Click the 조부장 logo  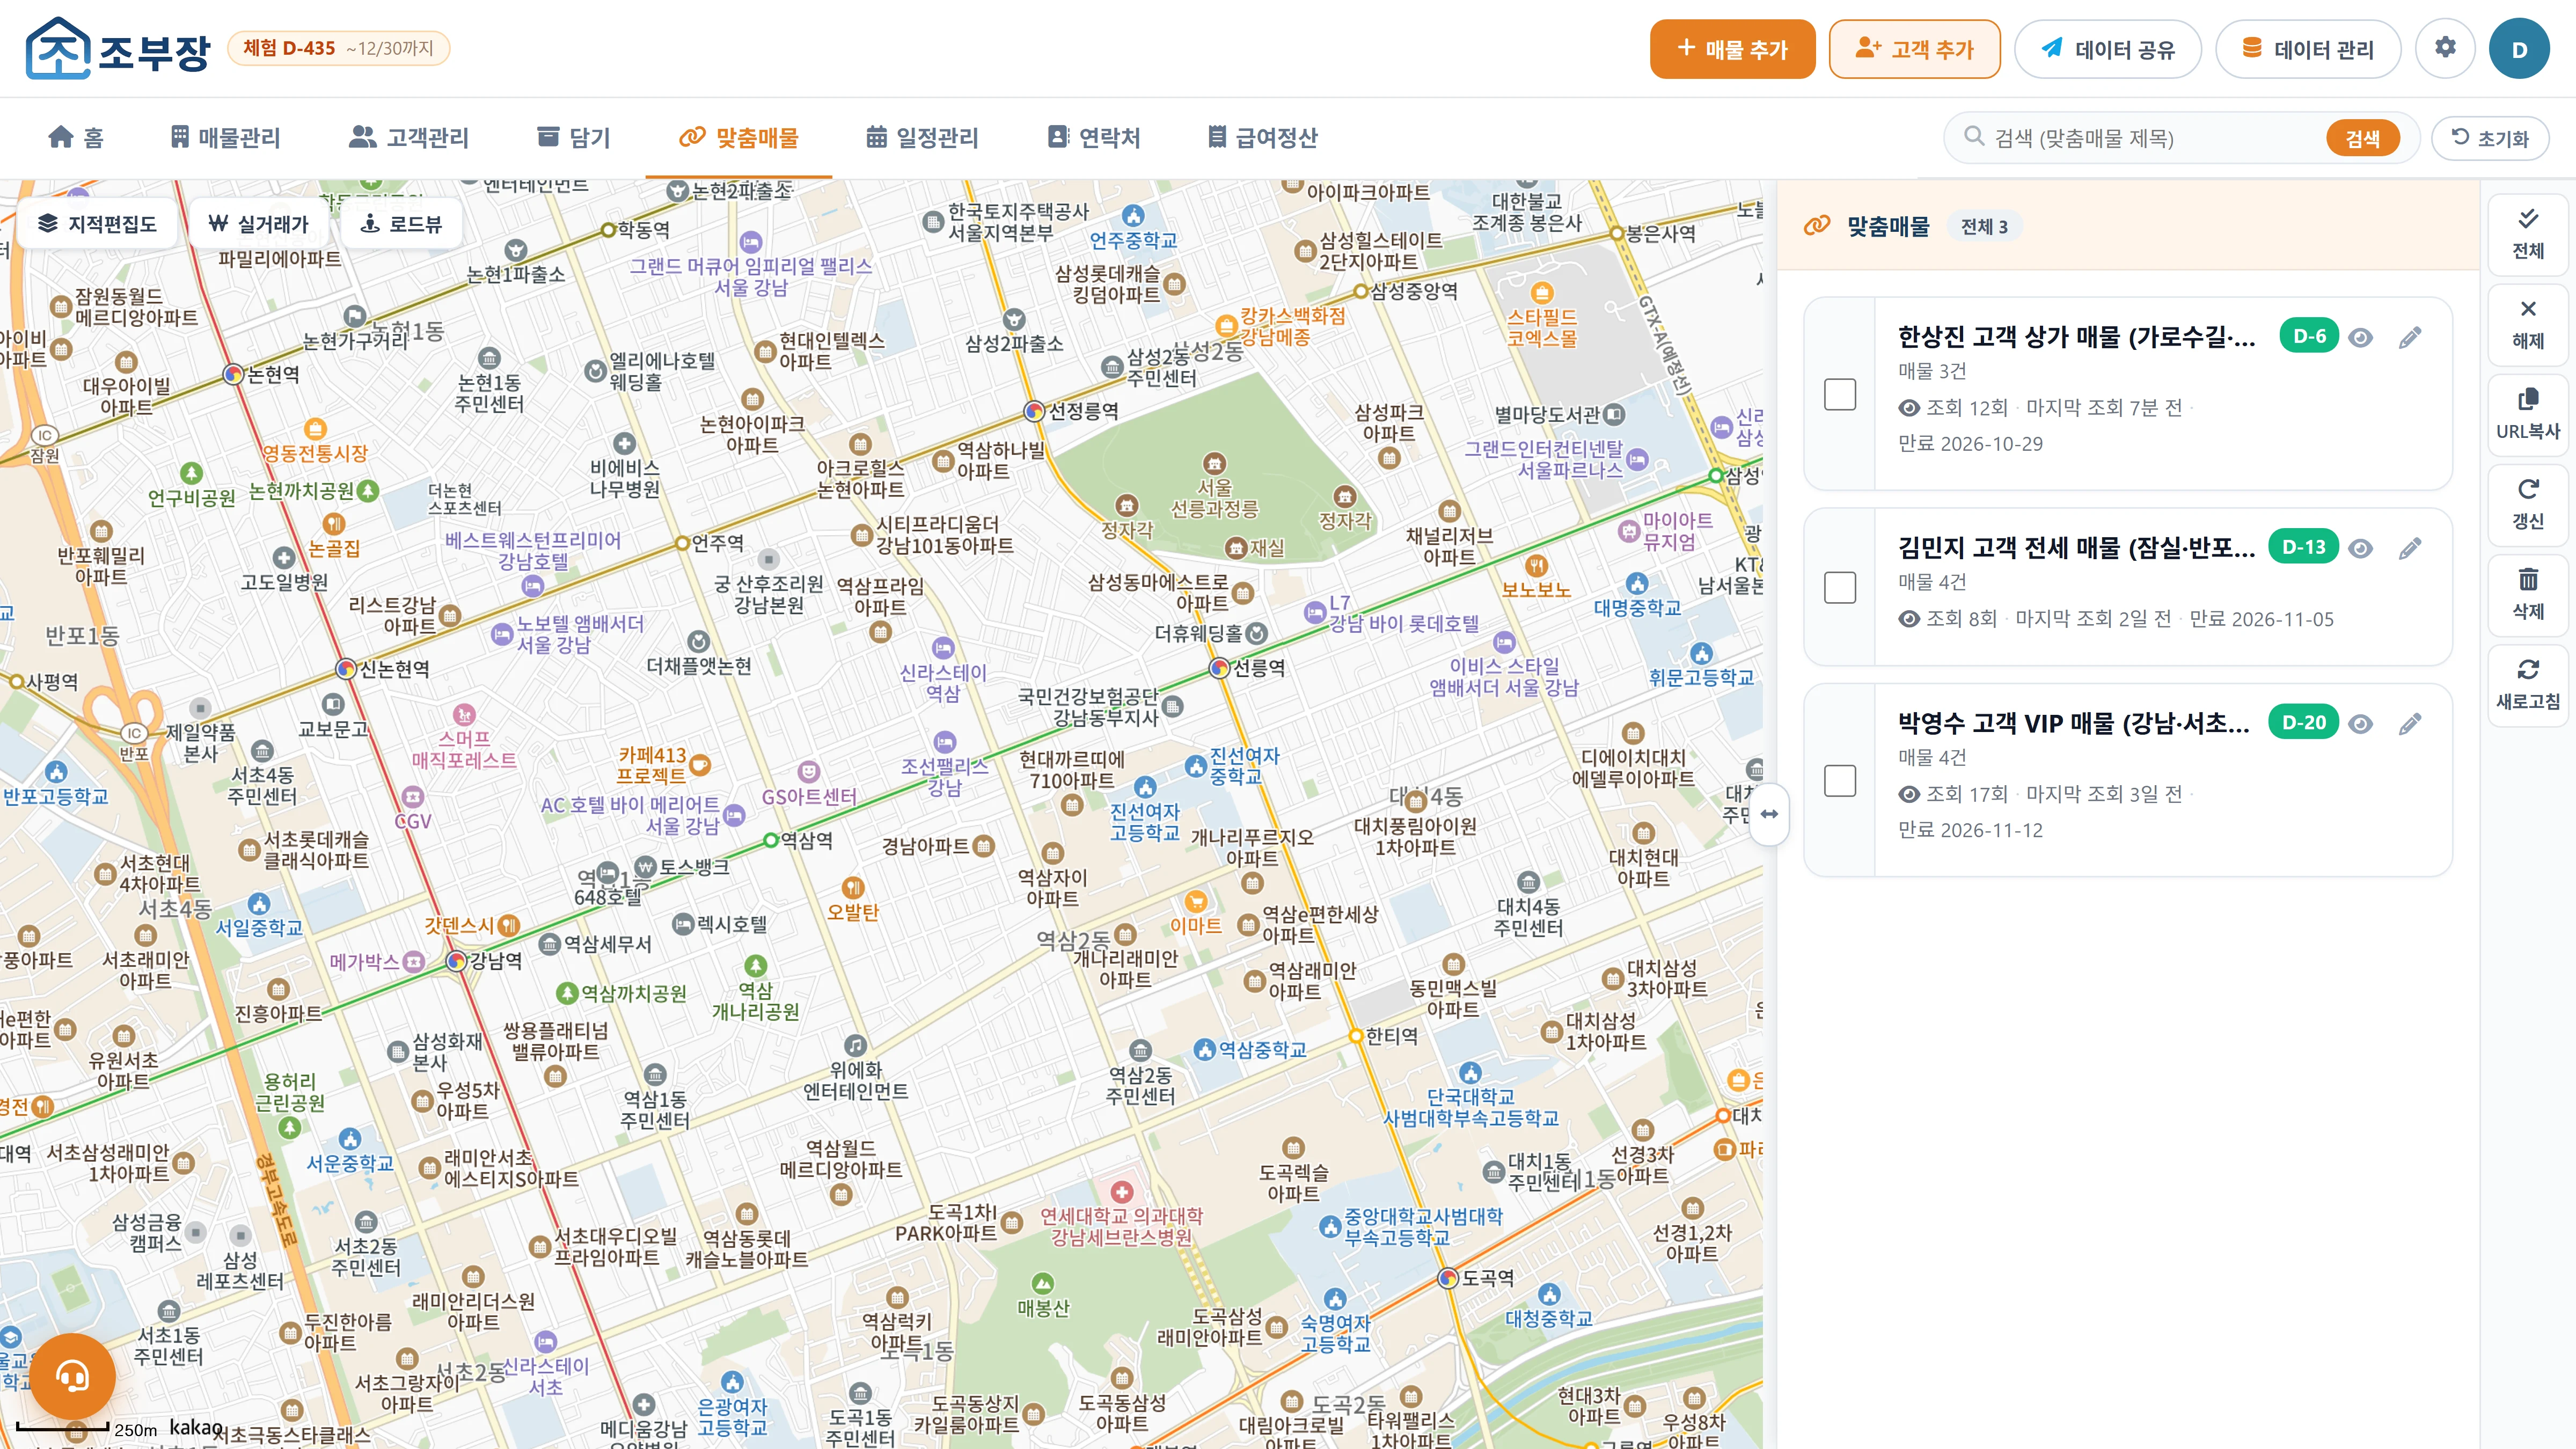tap(118, 48)
